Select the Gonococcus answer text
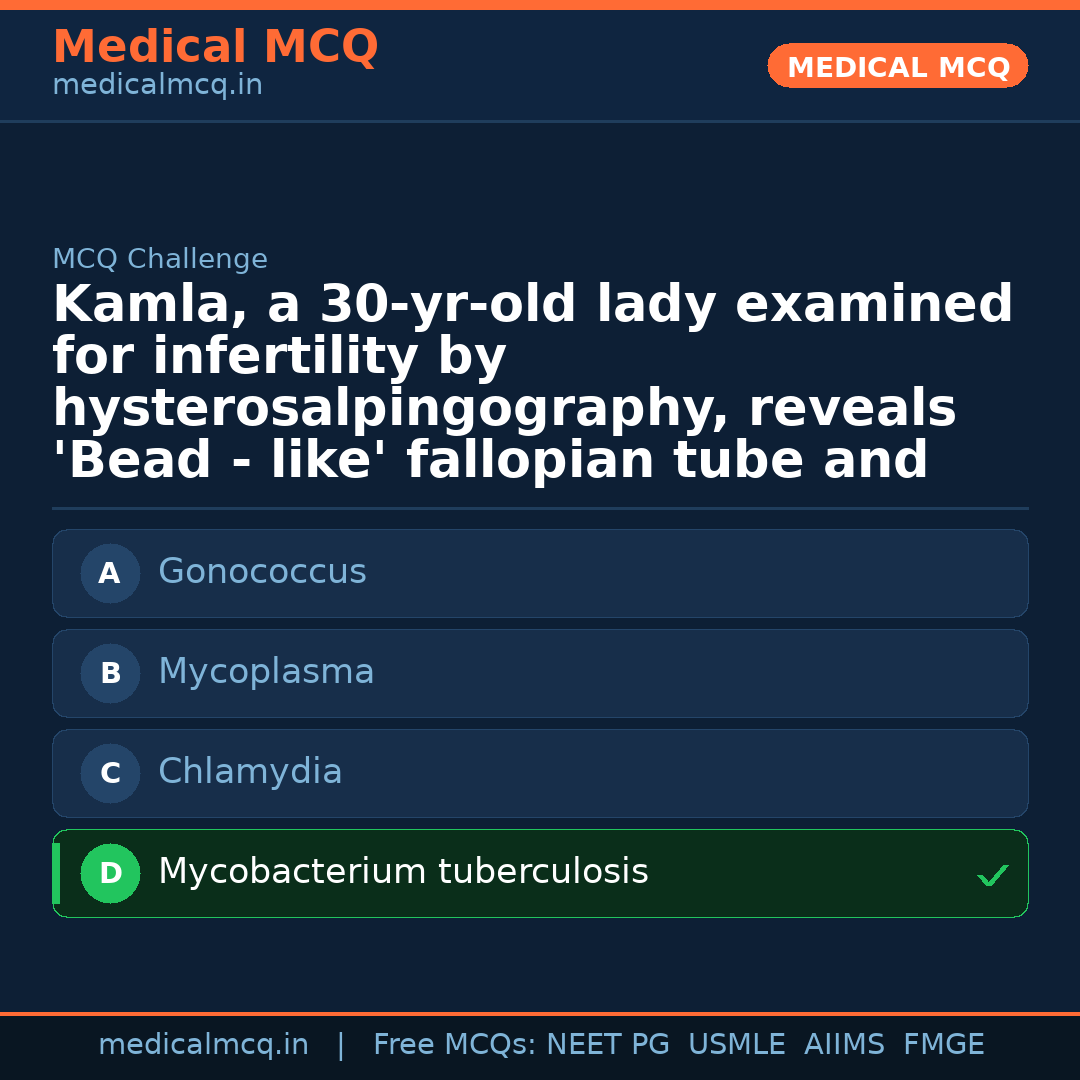Viewport: 1080px width, 1080px height. [262, 572]
